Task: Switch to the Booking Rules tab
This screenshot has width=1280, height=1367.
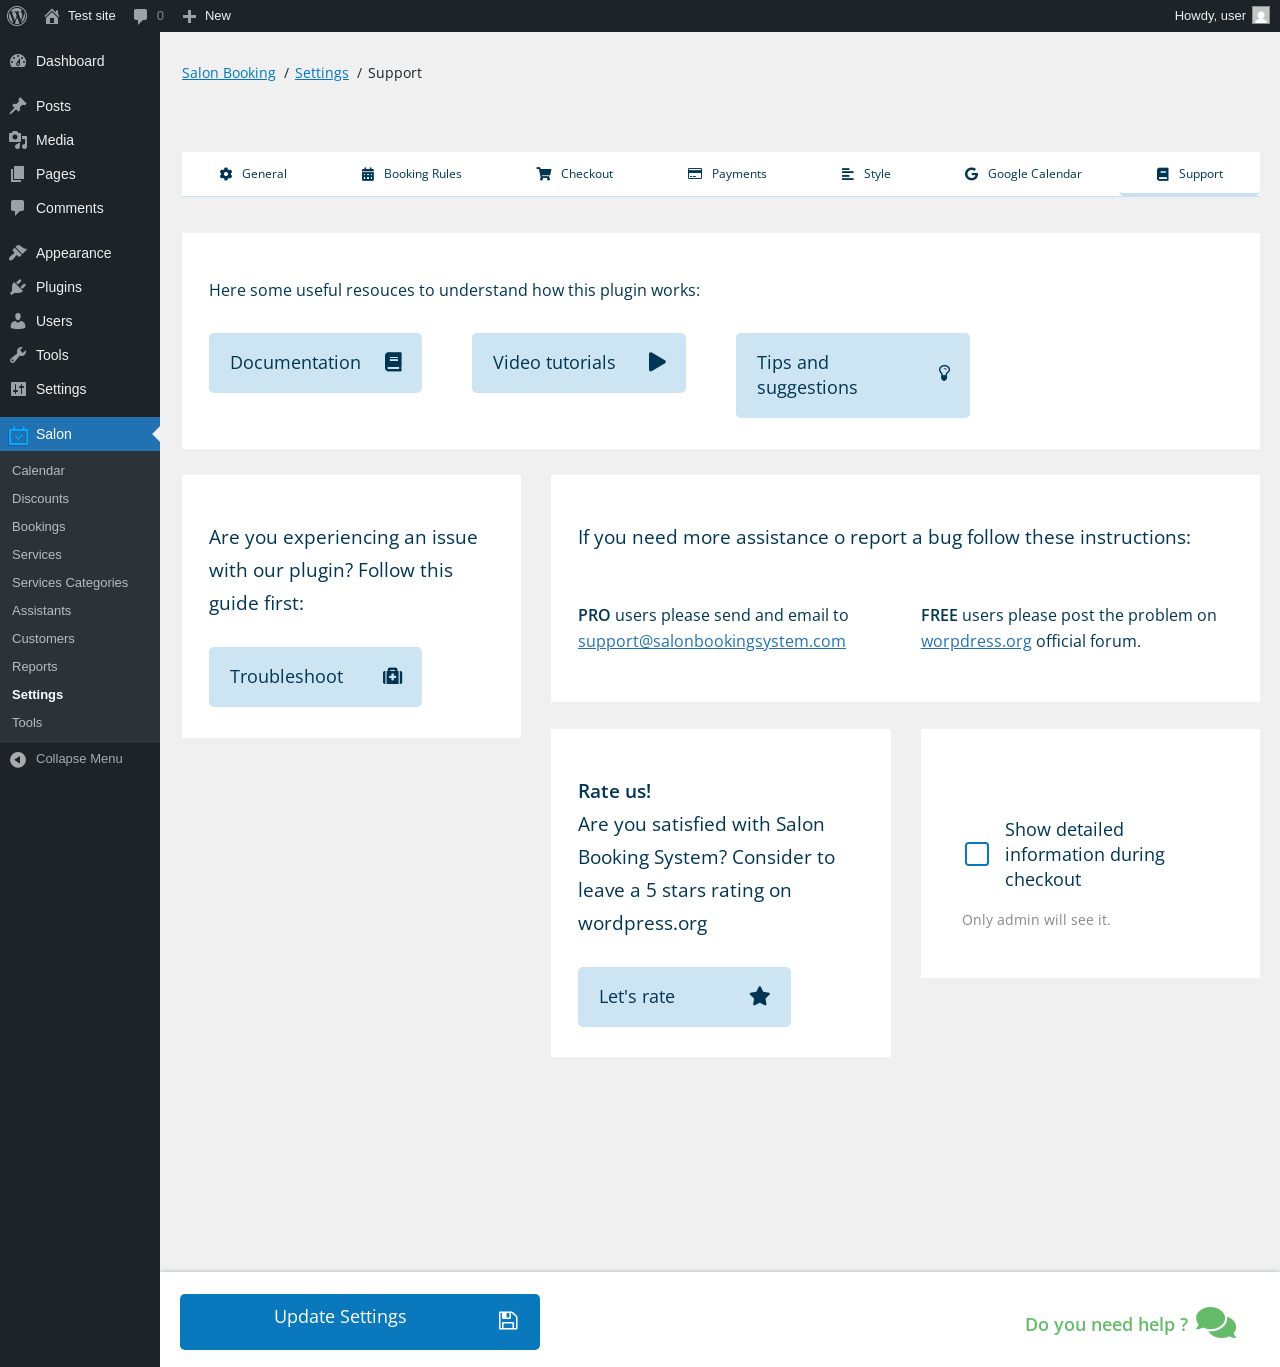Action: pyautogui.click(x=411, y=174)
